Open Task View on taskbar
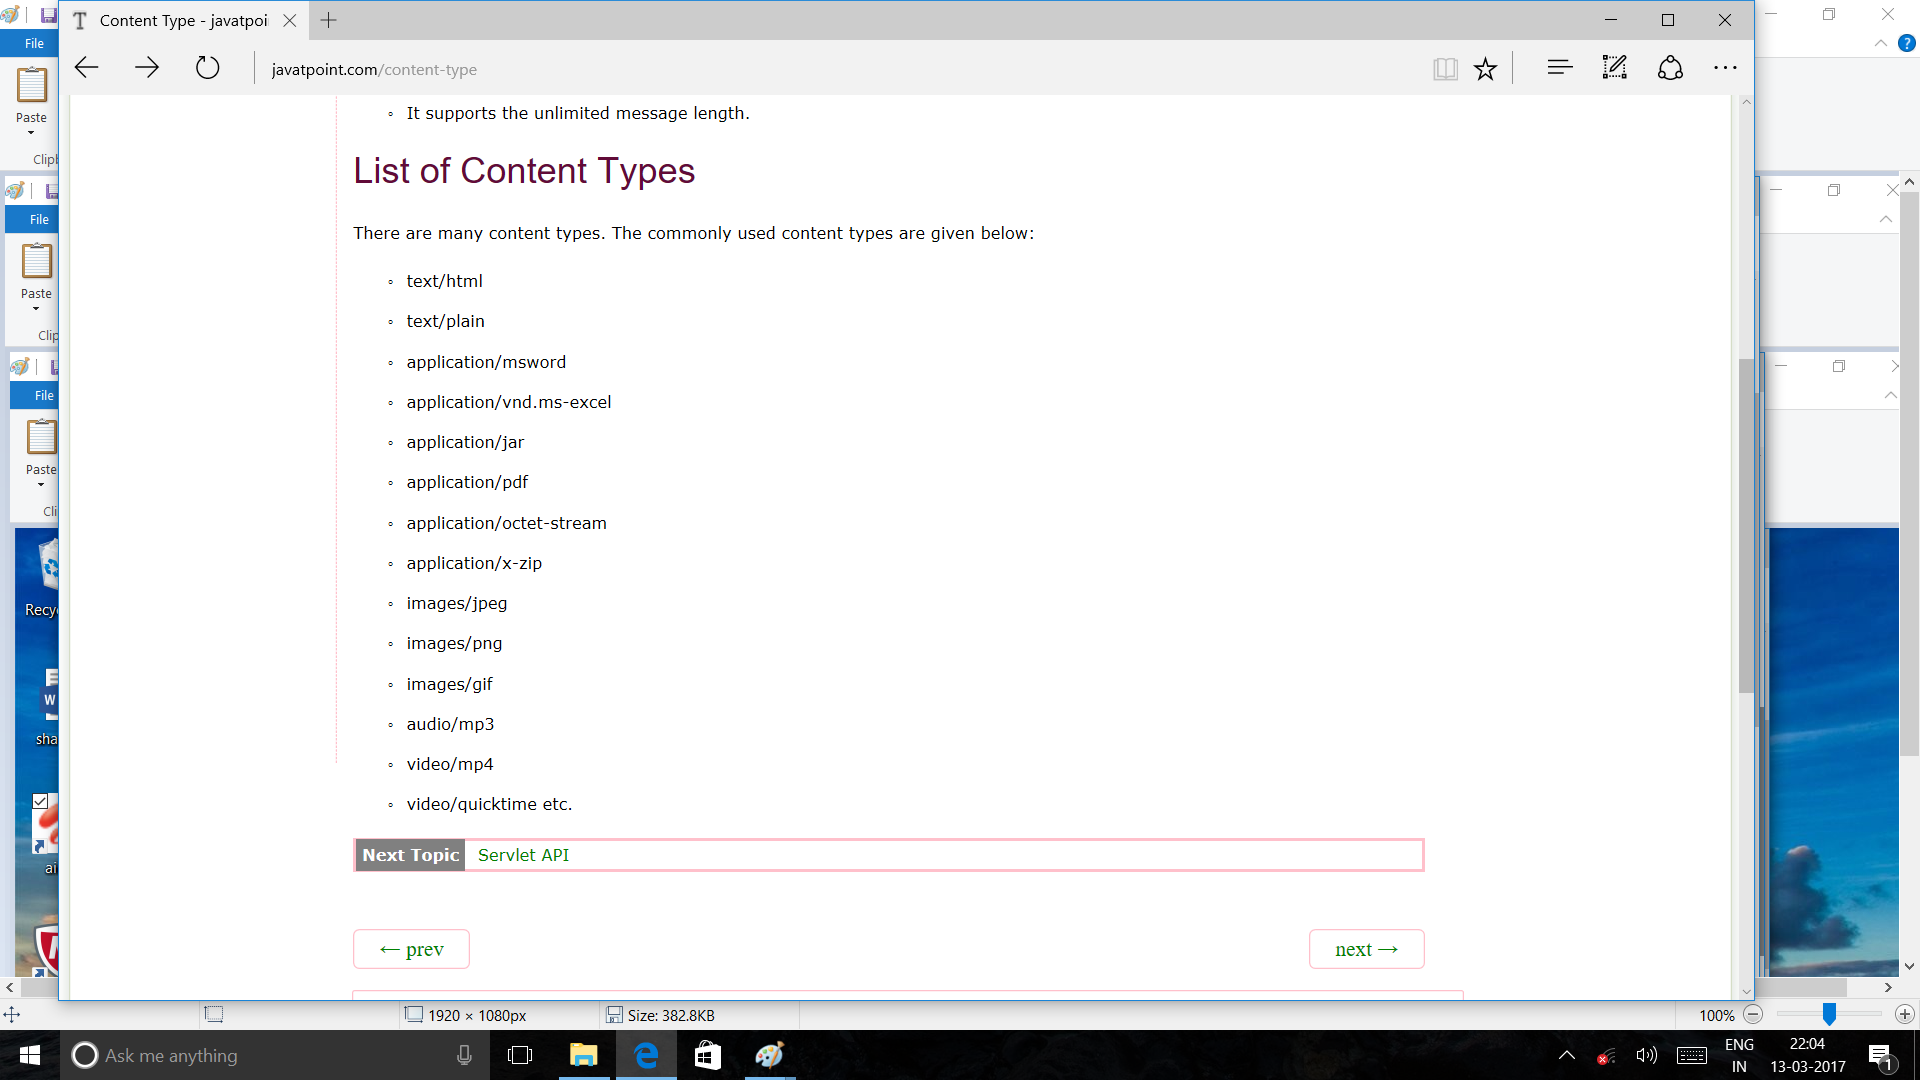This screenshot has height=1080, width=1920. 520,1055
